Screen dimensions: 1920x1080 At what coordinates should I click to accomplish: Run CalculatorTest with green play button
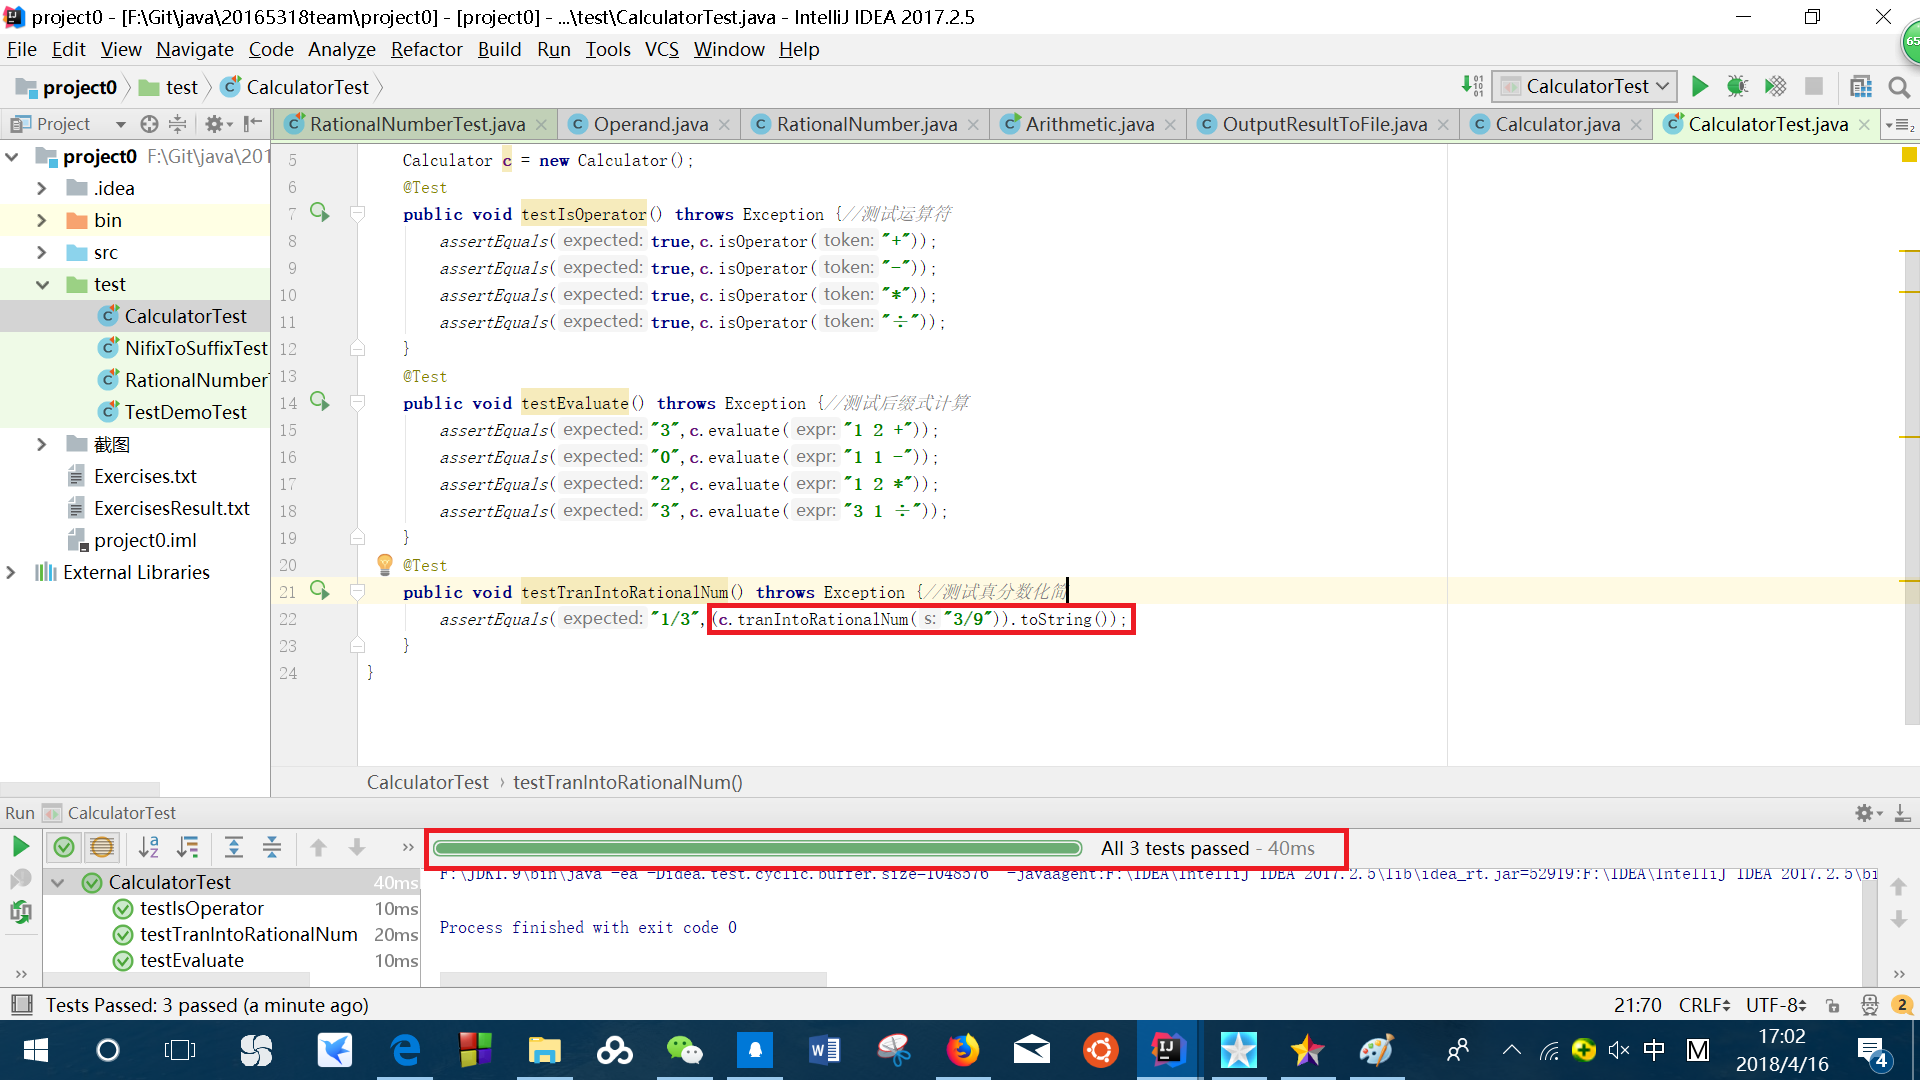tap(1699, 87)
